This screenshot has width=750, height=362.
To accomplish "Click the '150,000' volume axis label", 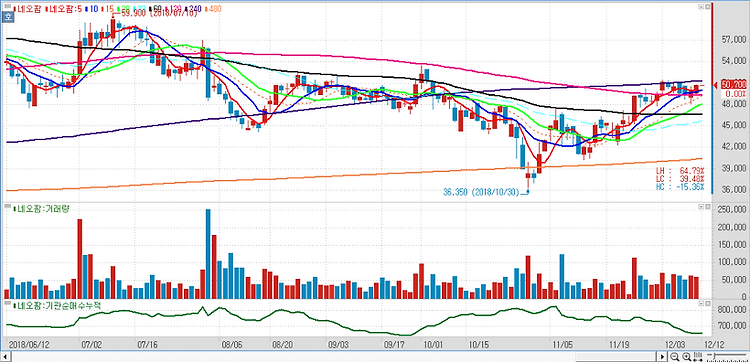I will [732, 245].
